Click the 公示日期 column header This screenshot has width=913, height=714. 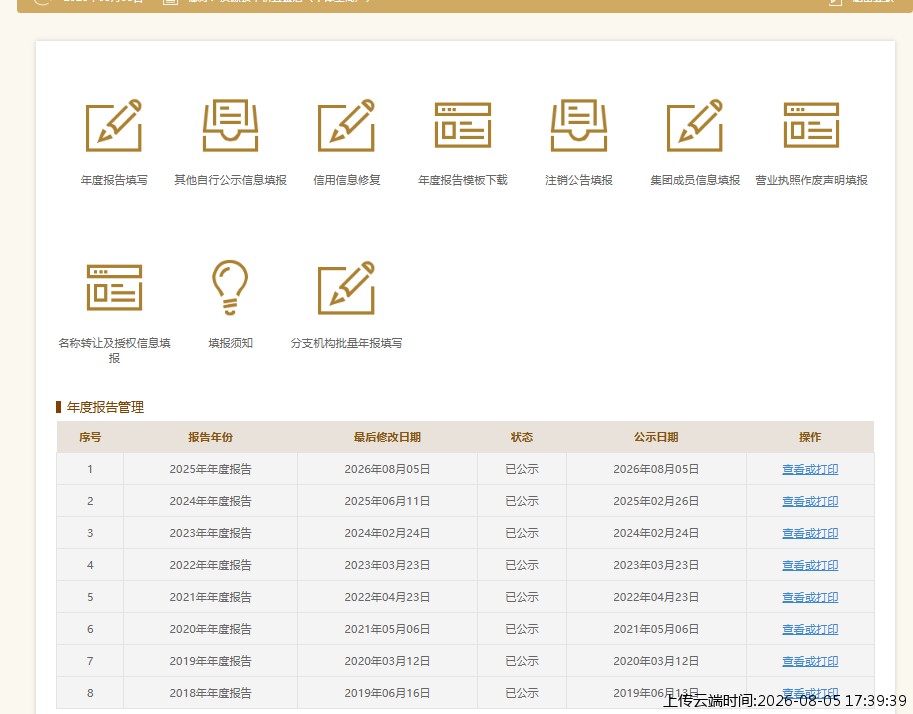(x=656, y=437)
